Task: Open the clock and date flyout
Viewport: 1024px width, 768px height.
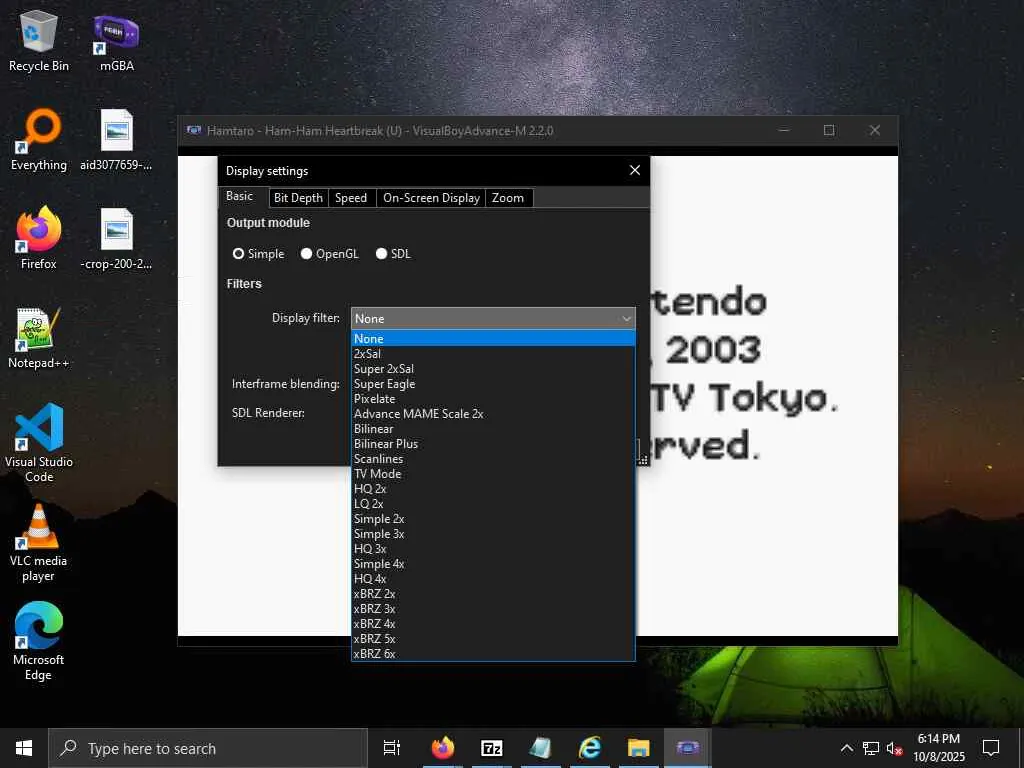Action: click(938, 748)
